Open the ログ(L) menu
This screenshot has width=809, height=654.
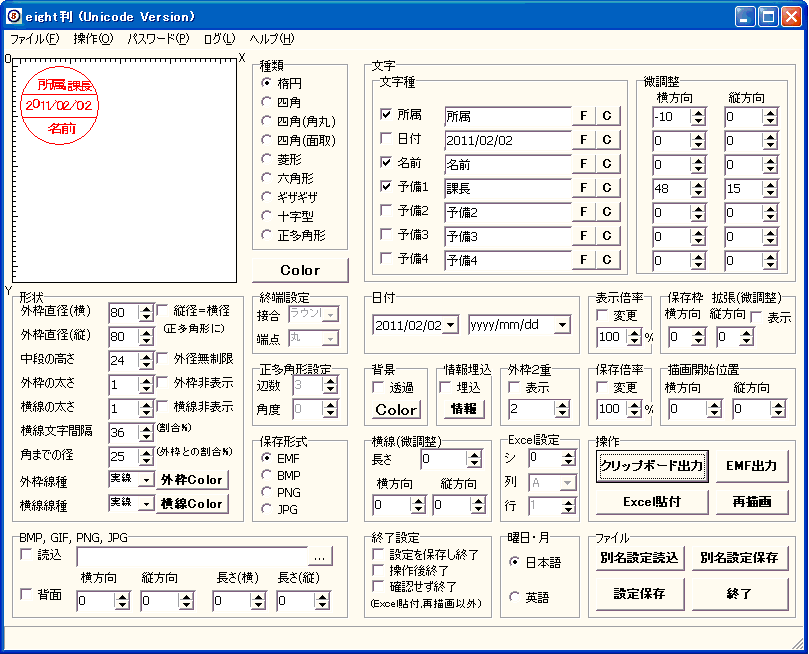pos(219,39)
